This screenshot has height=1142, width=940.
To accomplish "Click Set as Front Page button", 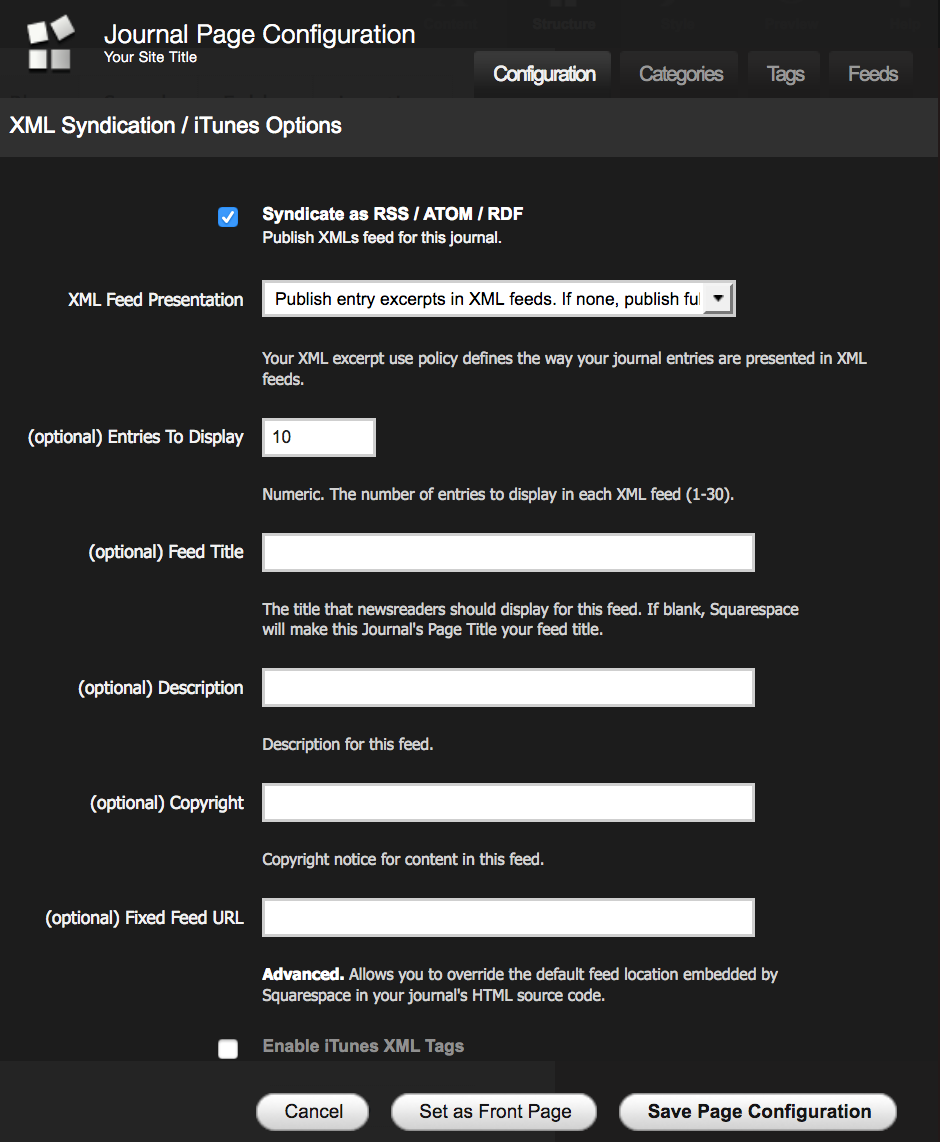I will point(495,1112).
